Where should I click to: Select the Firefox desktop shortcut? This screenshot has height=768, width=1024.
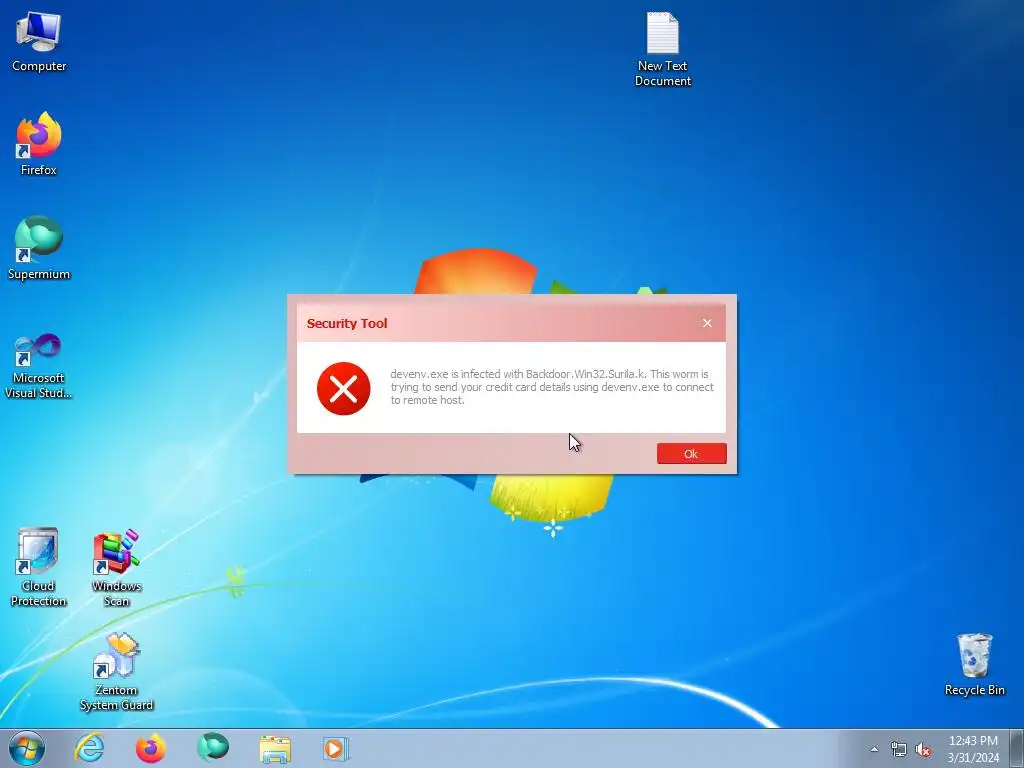(39, 144)
